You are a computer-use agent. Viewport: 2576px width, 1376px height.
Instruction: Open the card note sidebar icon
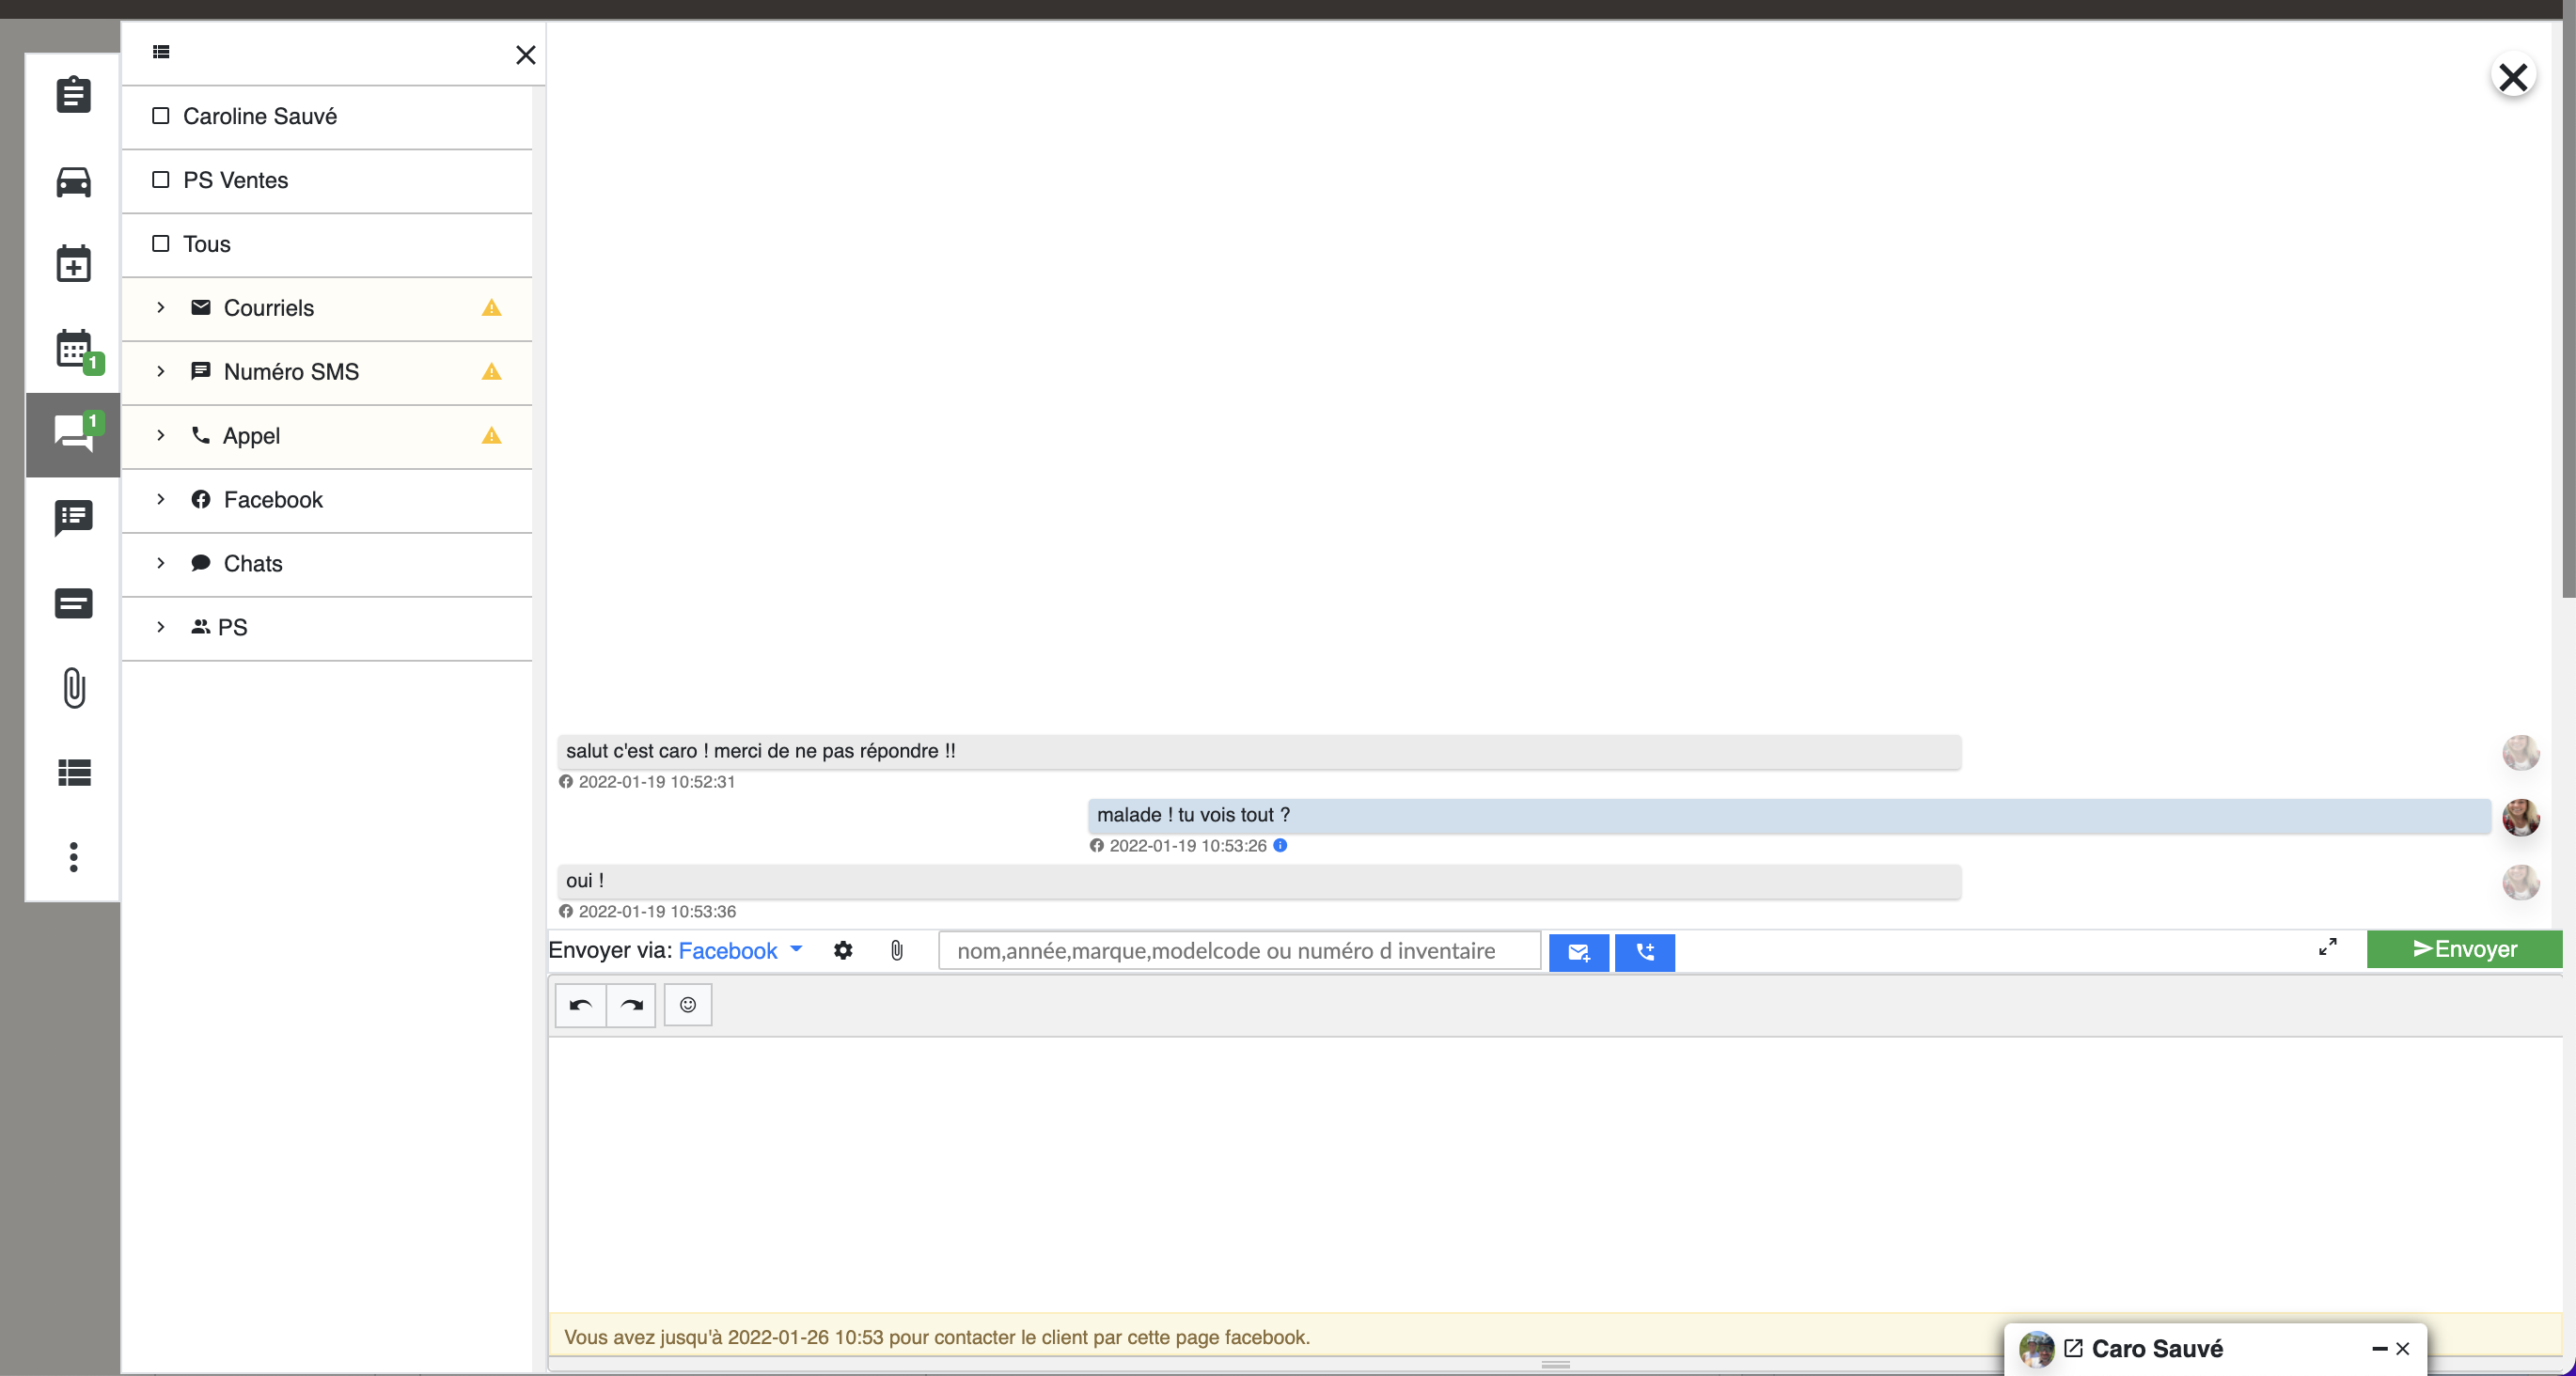pyautogui.click(x=73, y=603)
